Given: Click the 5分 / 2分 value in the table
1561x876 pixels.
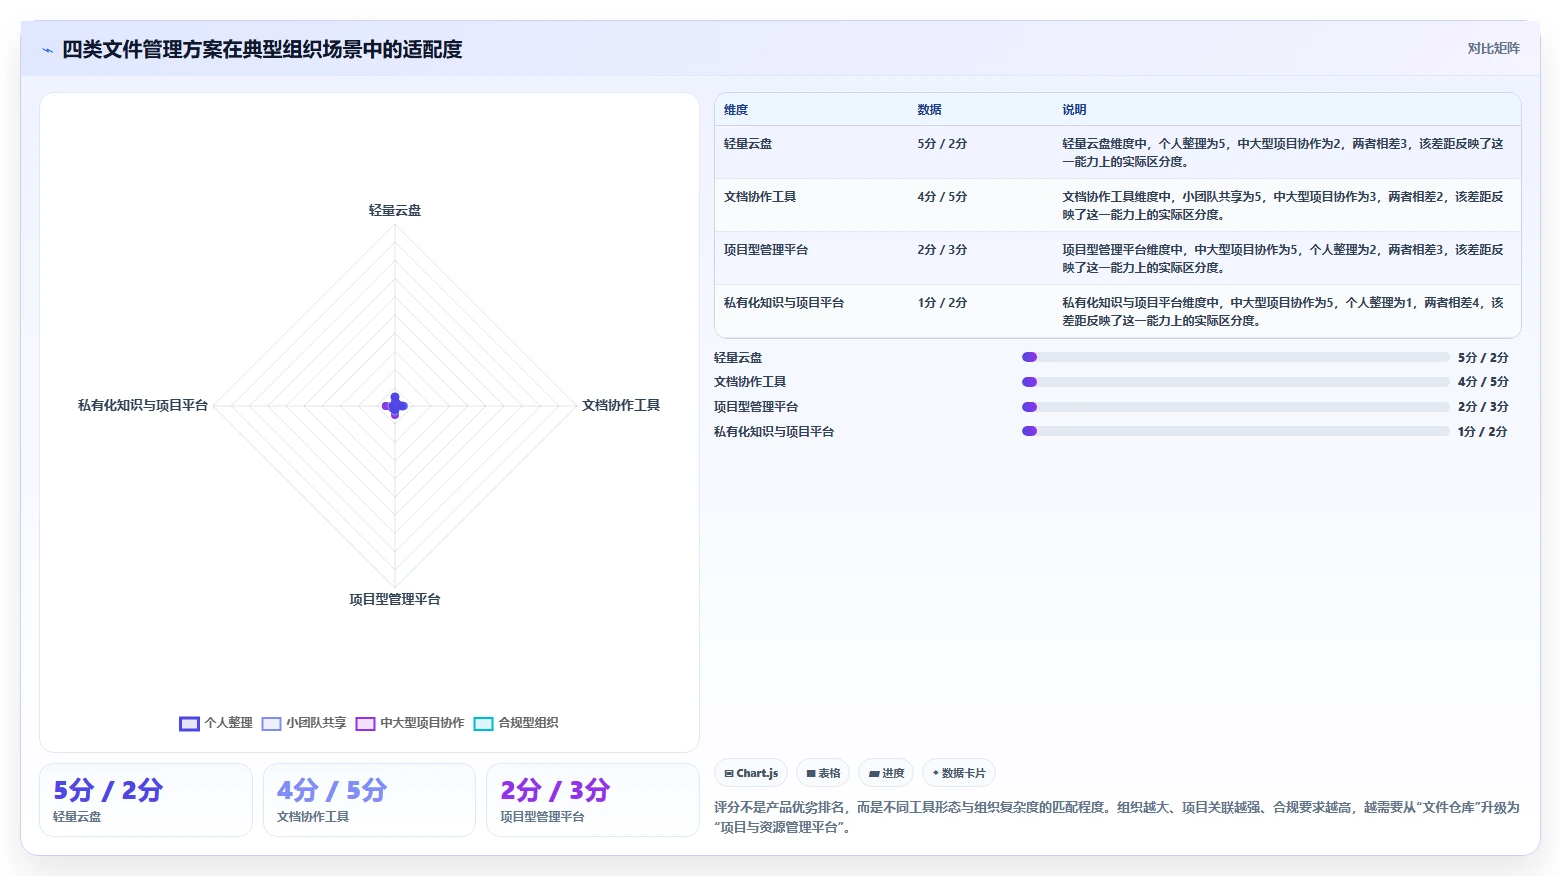Looking at the screenshot, I should pyautogui.click(x=942, y=144).
